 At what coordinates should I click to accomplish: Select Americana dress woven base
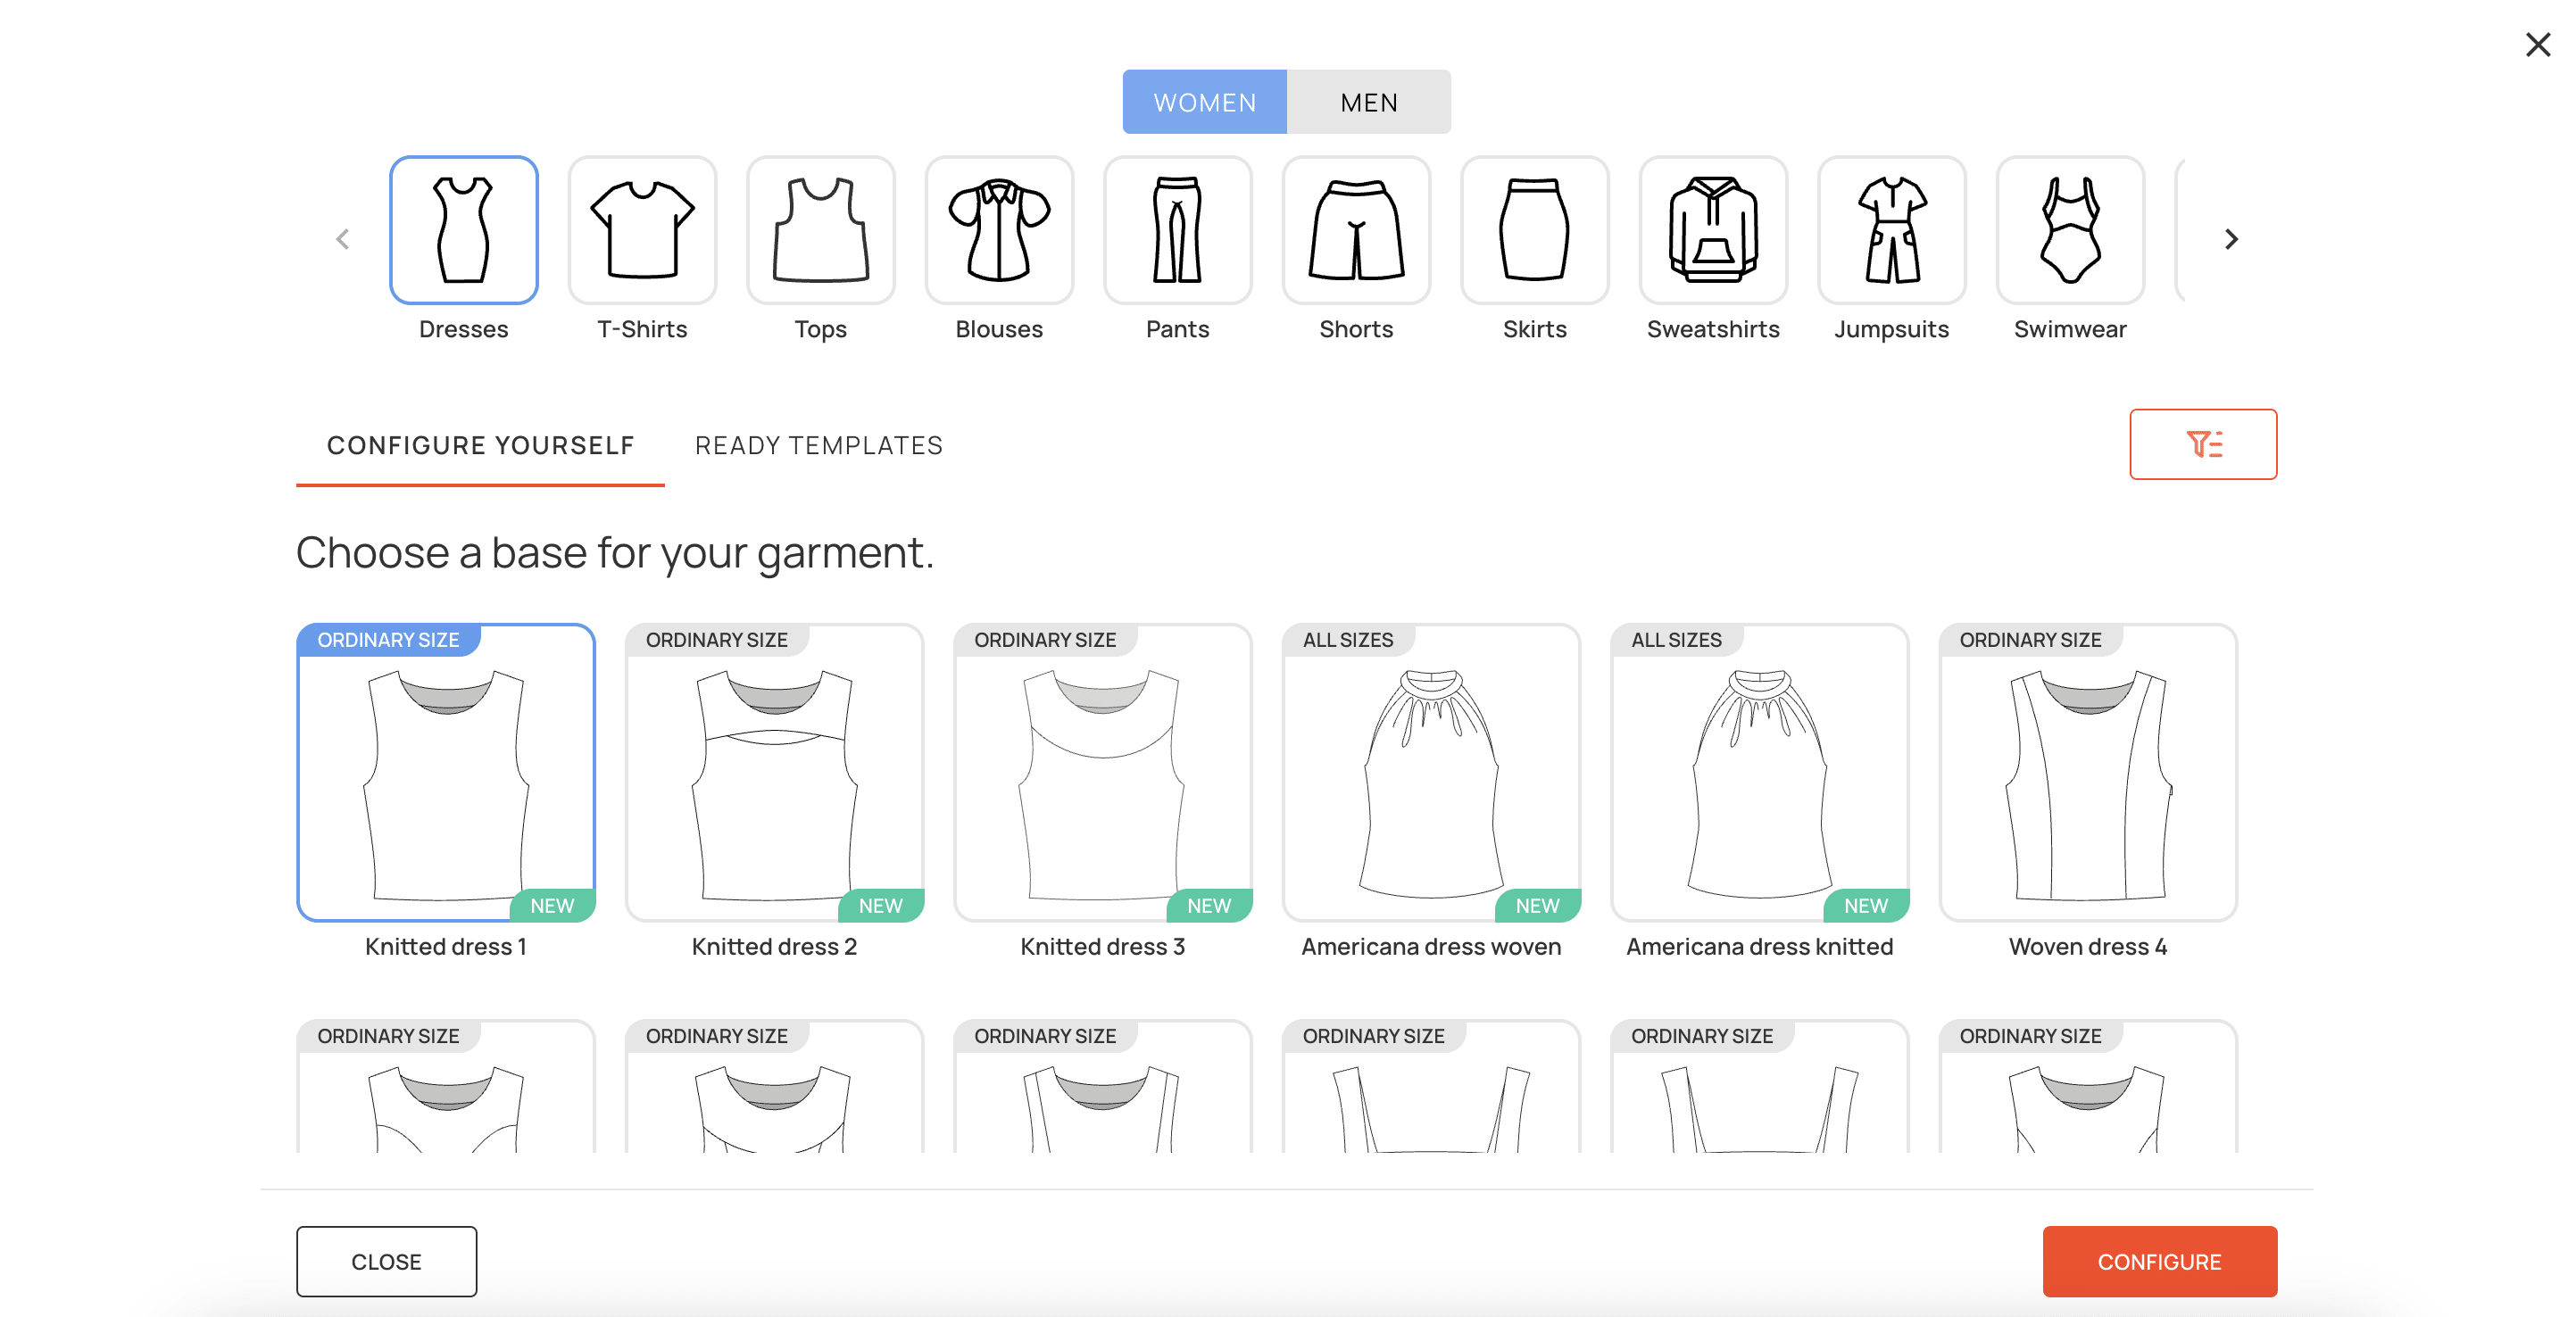pyautogui.click(x=1430, y=773)
